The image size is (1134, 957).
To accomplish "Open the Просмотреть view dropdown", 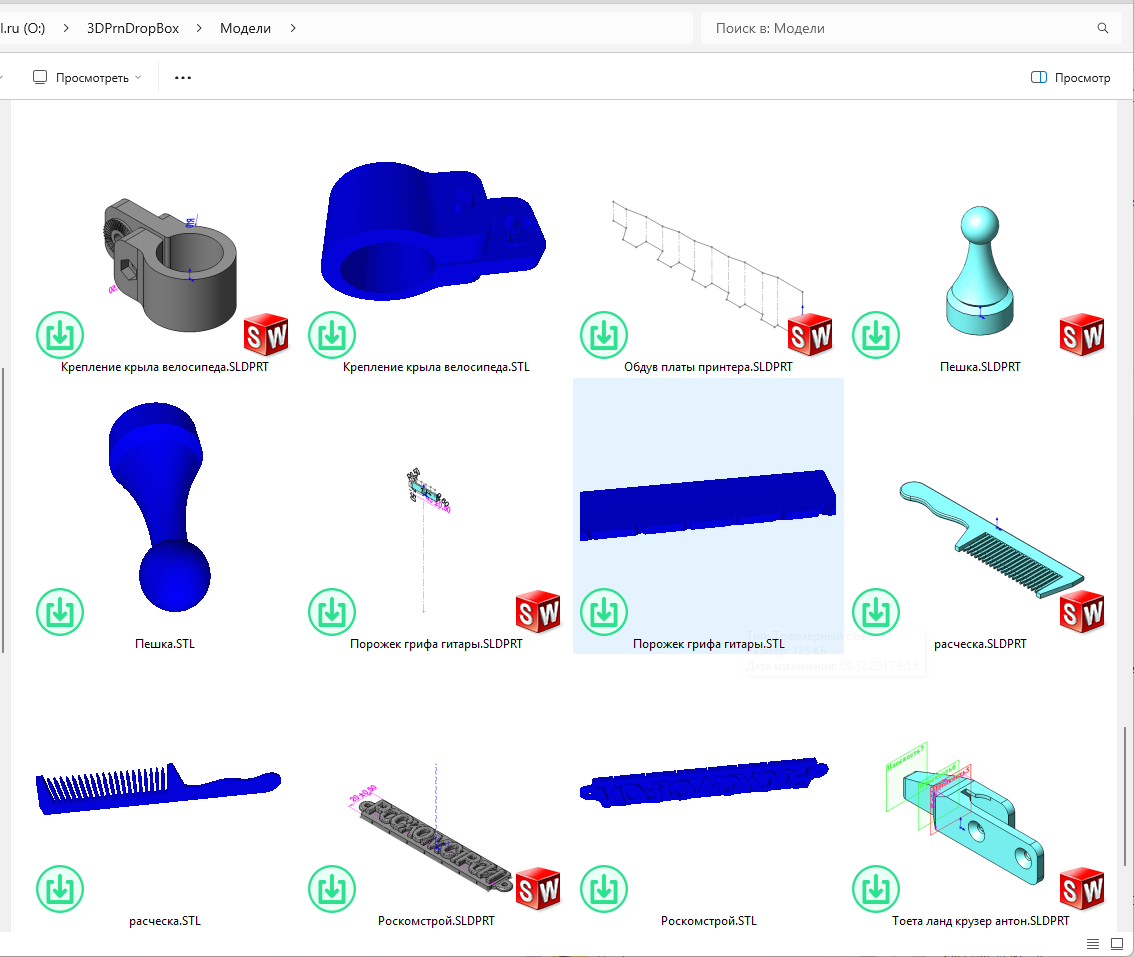I will (x=87, y=78).
